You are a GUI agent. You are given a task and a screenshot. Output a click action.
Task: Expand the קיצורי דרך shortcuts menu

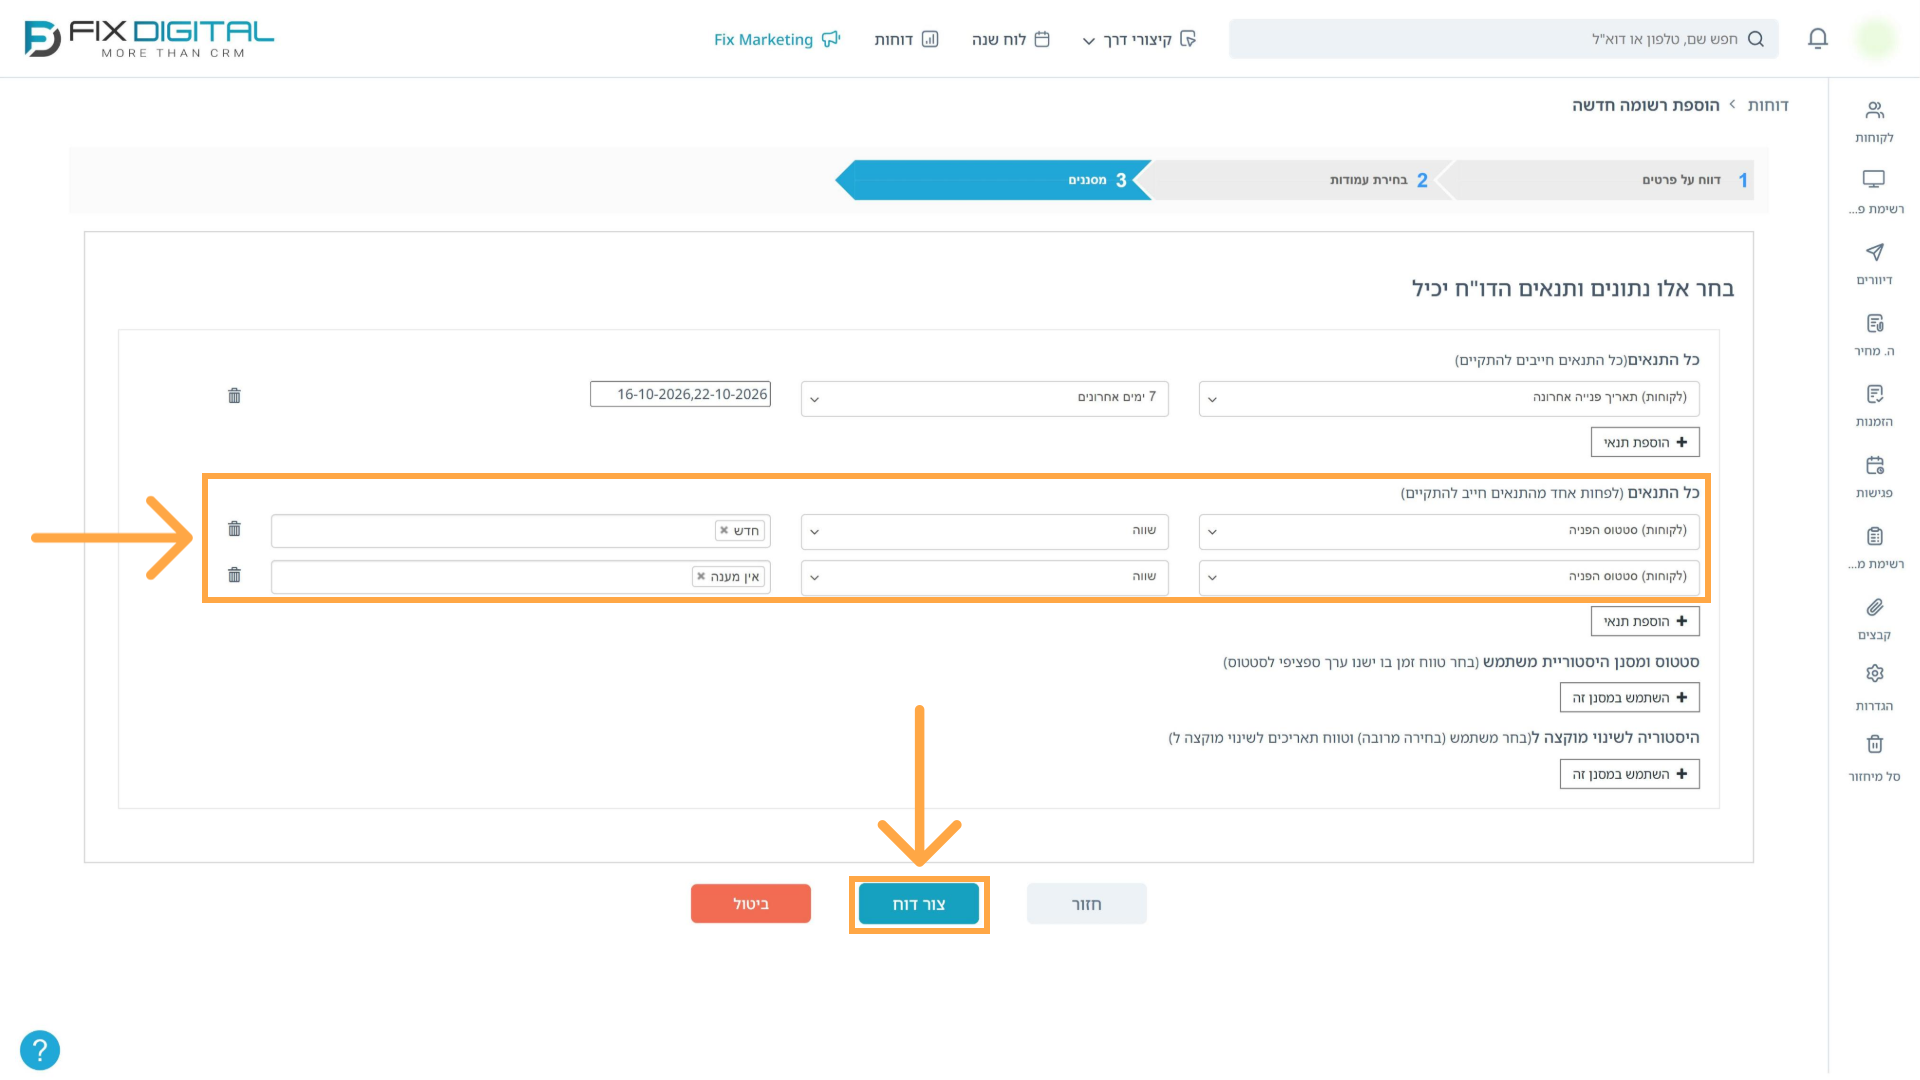(1139, 39)
